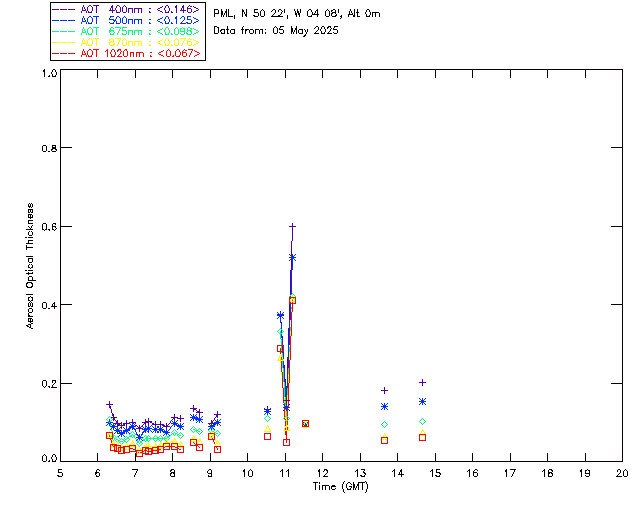Click the purple dashed line sample in the legend
Viewport: 640px width, 512px height.
(x=64, y=9)
